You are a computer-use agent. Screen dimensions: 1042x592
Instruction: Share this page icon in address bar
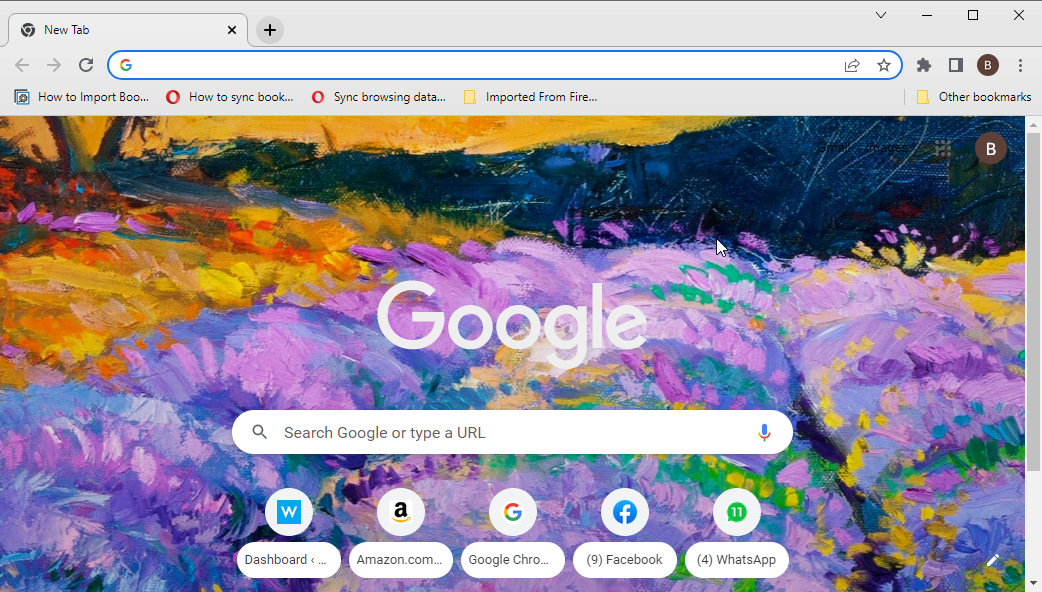pyautogui.click(x=852, y=65)
